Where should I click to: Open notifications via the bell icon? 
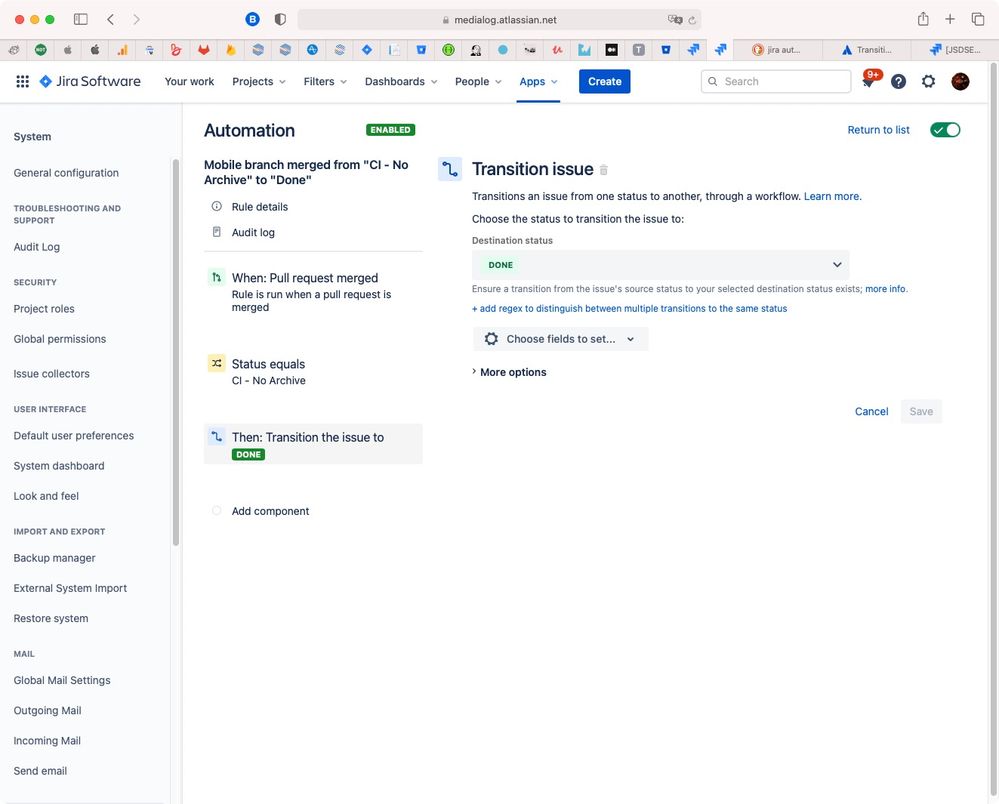click(867, 81)
